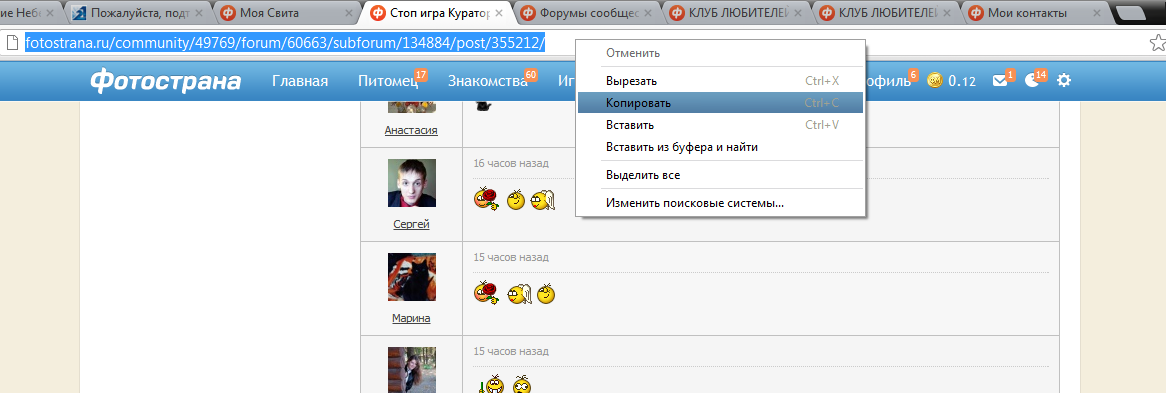Close the 'Форумы сообщес' tab
1166x393 pixels.
click(649, 13)
